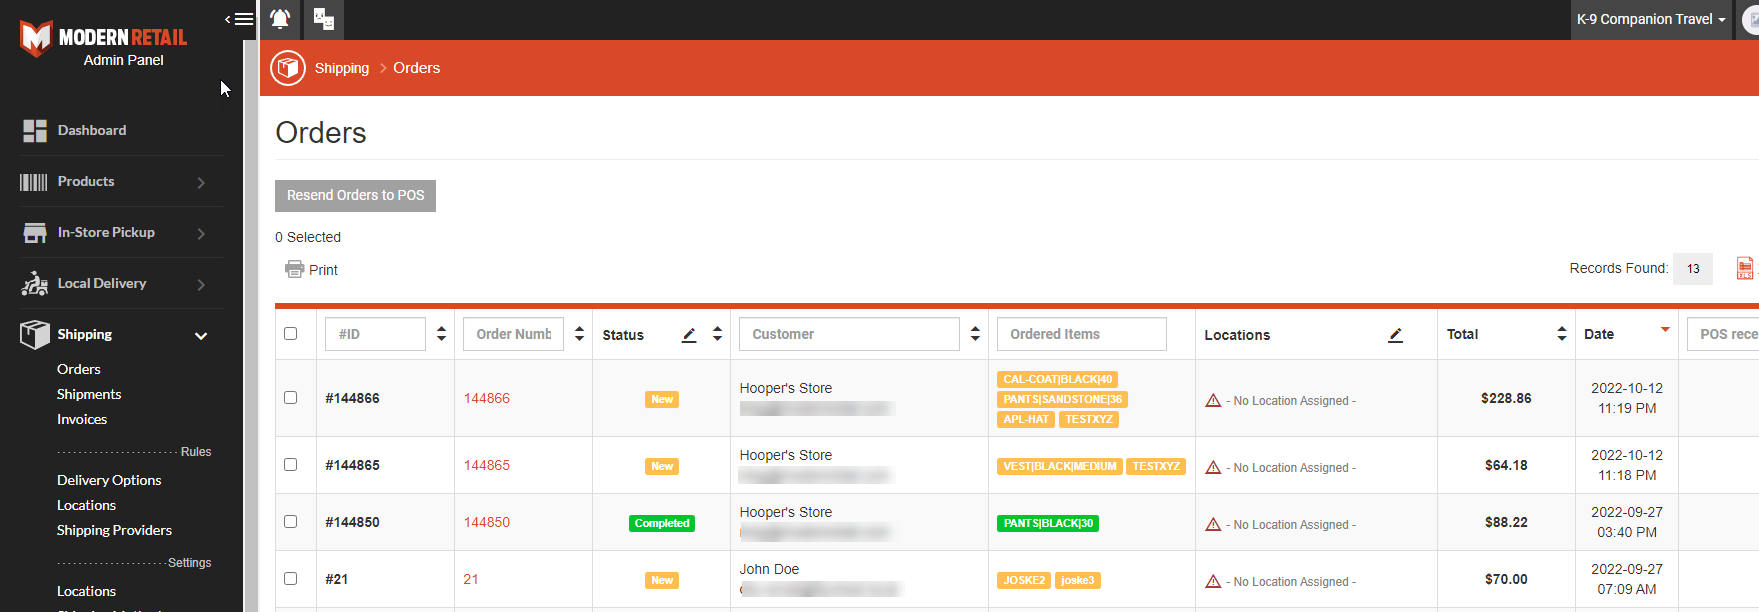Image resolution: width=1759 pixels, height=612 pixels.
Task: Focus the Customer filter field
Action: pyautogui.click(x=849, y=334)
